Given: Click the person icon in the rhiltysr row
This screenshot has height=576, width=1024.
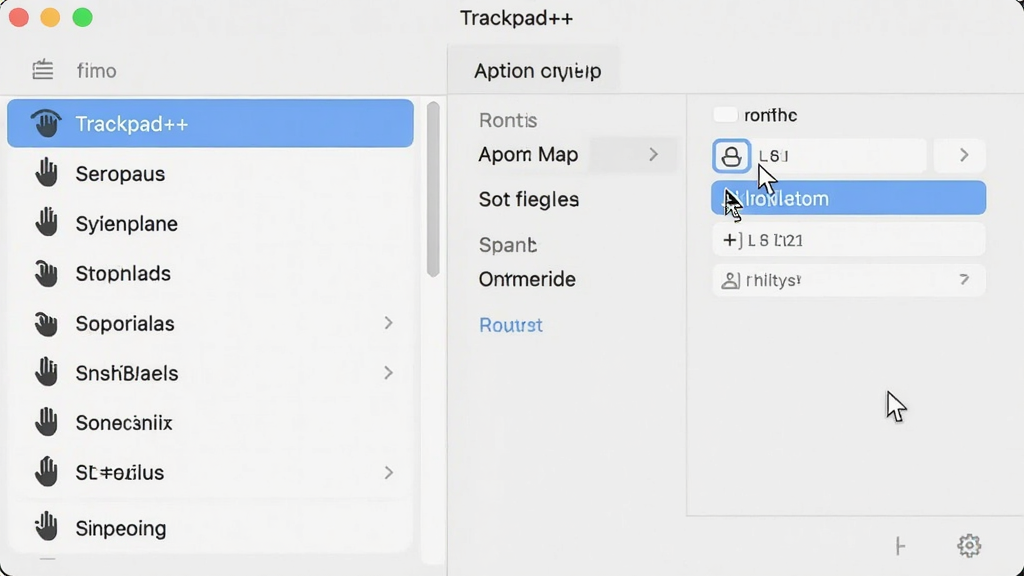Looking at the screenshot, I should click(x=730, y=281).
